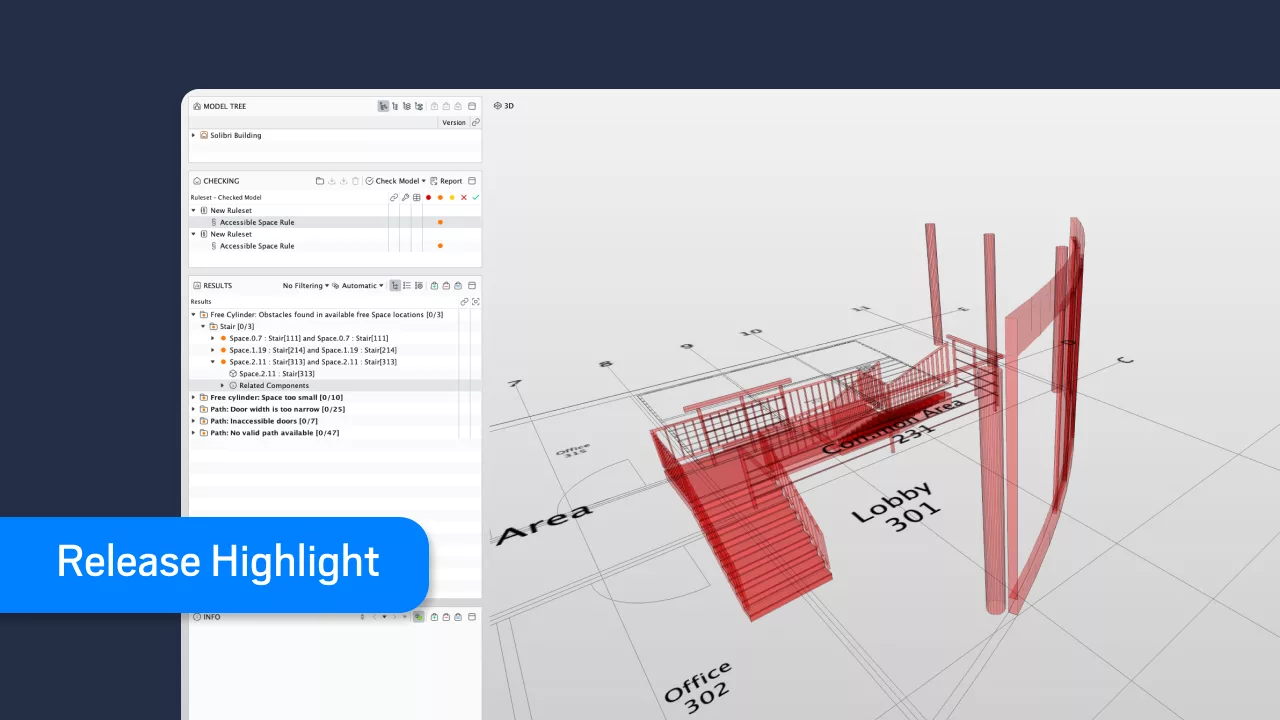Click the zoom-to-result icon in Results header

475,301
